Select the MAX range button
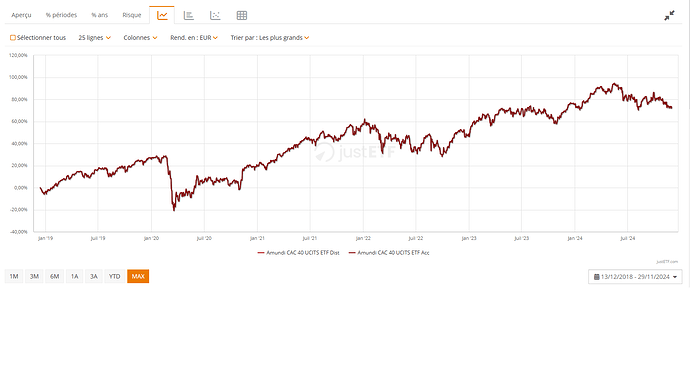690x389 pixels. [x=138, y=276]
